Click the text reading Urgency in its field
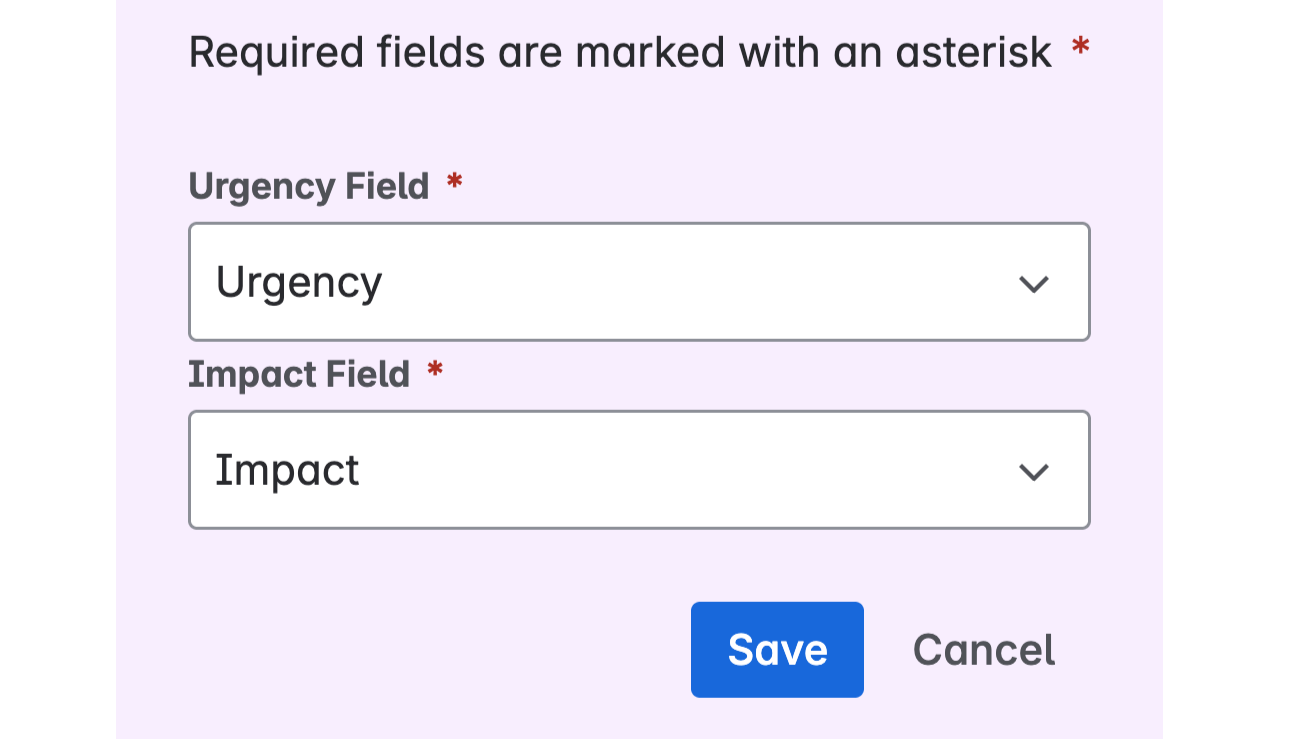Screen dimensions: 1299x739 click(297, 282)
